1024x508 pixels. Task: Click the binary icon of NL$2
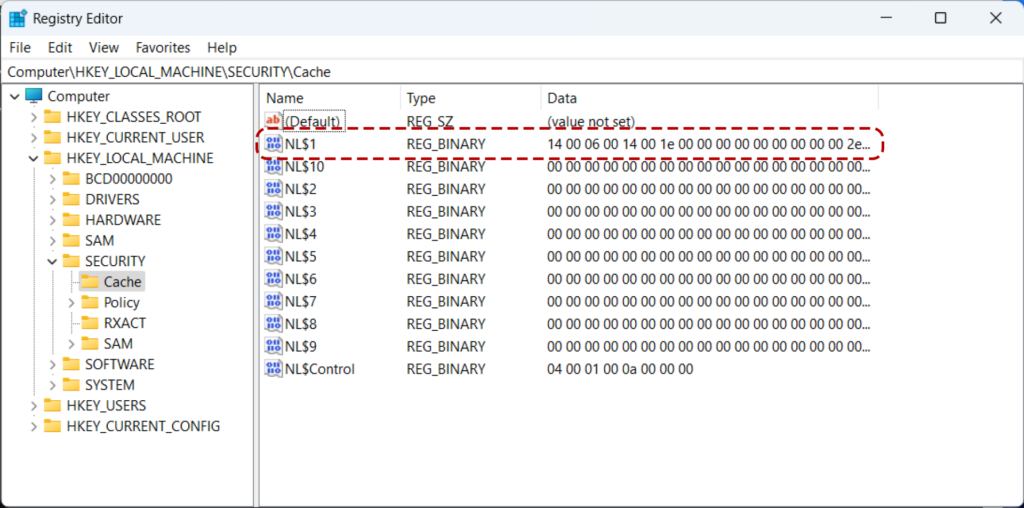(273, 189)
